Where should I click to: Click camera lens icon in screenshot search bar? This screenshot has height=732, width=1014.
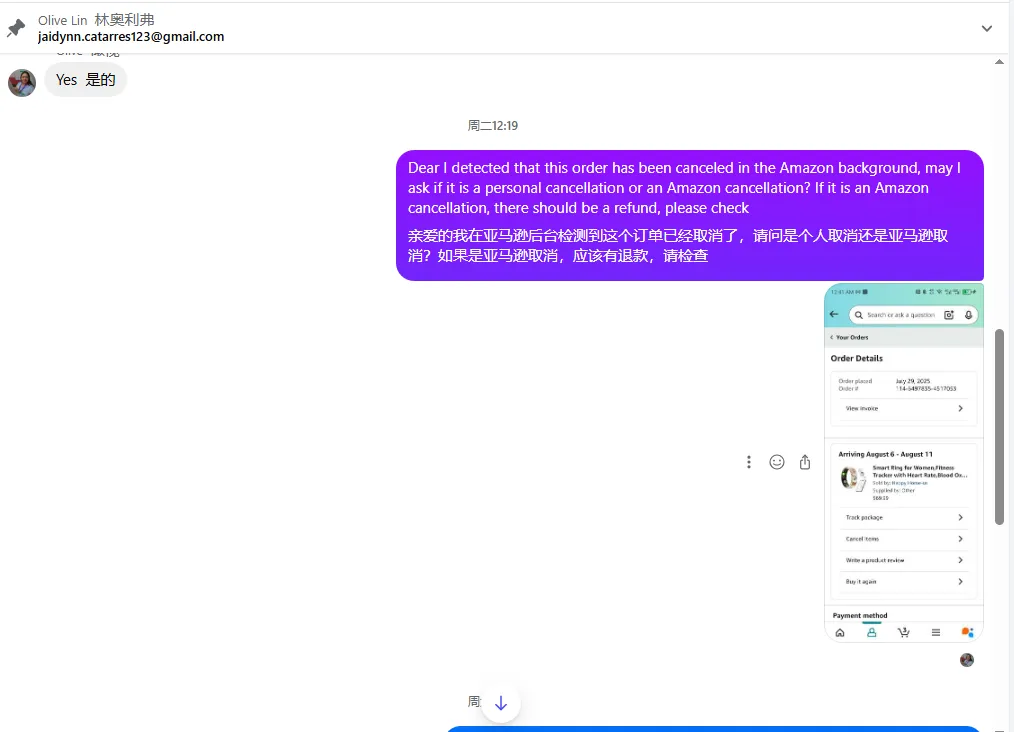[949, 315]
